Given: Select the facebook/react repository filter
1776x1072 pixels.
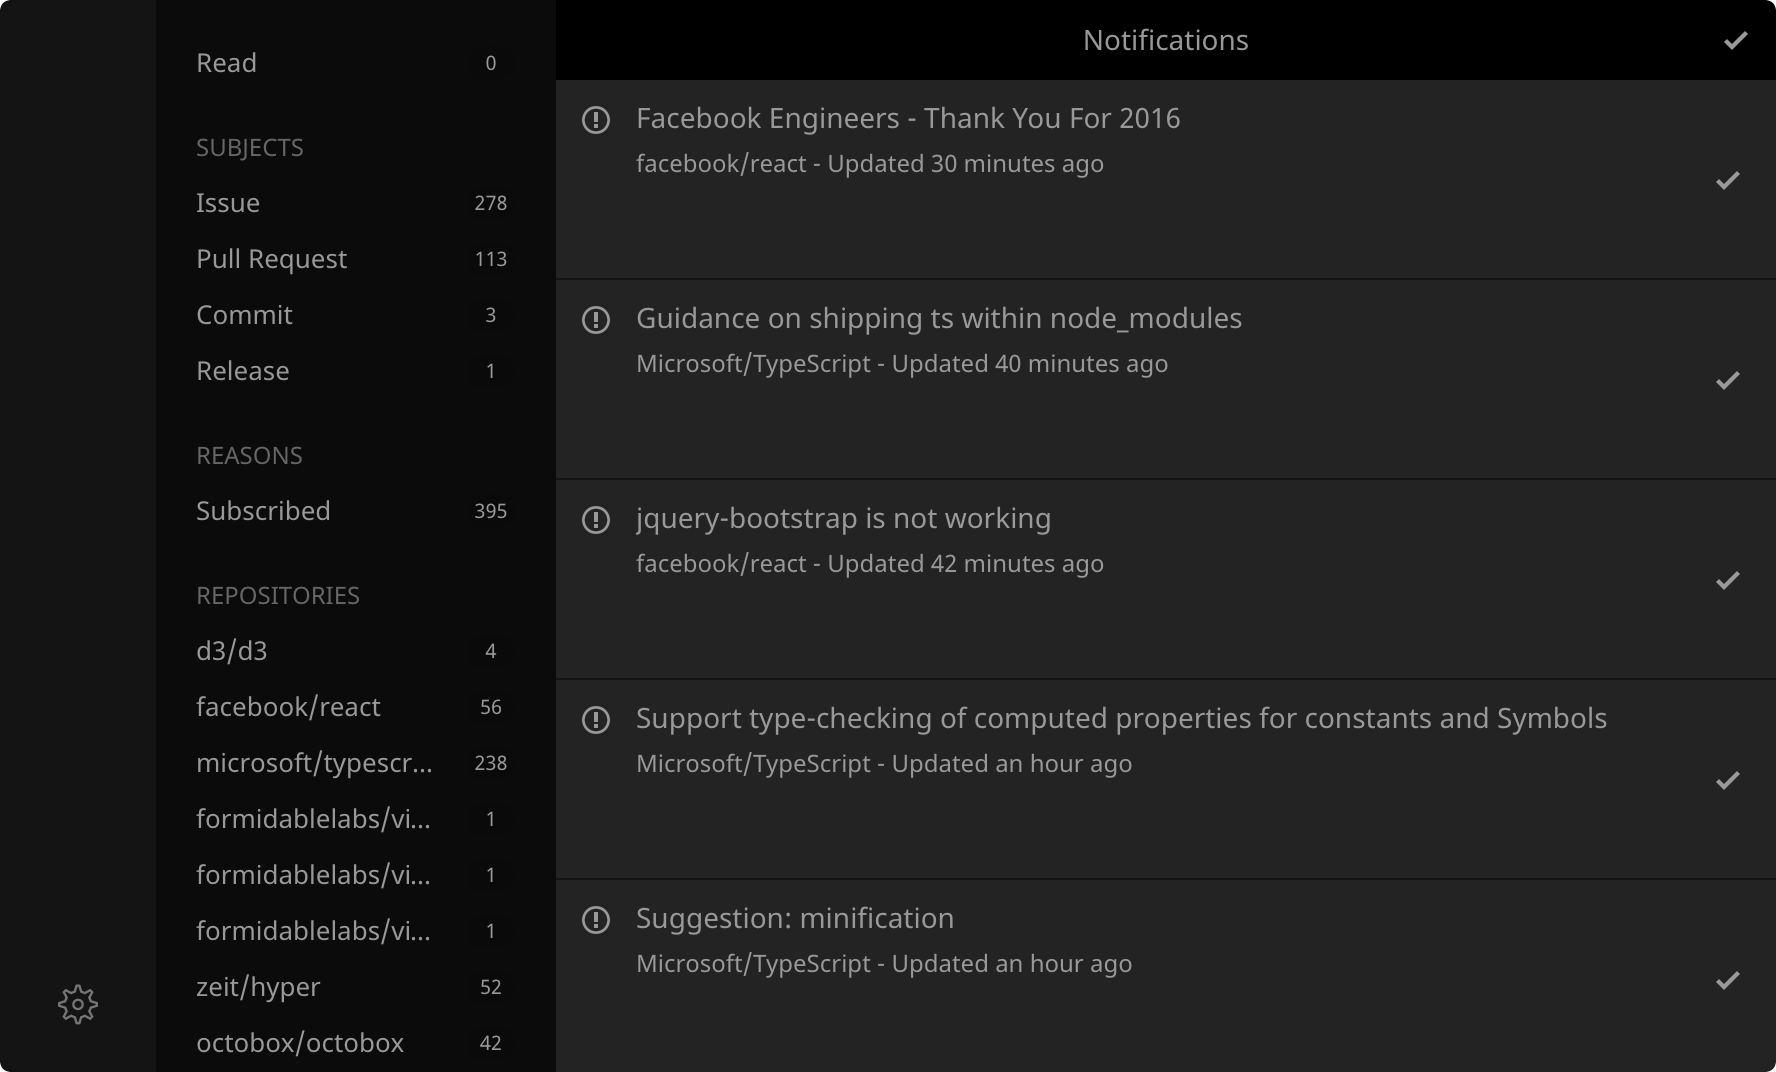Looking at the screenshot, I should [355, 707].
